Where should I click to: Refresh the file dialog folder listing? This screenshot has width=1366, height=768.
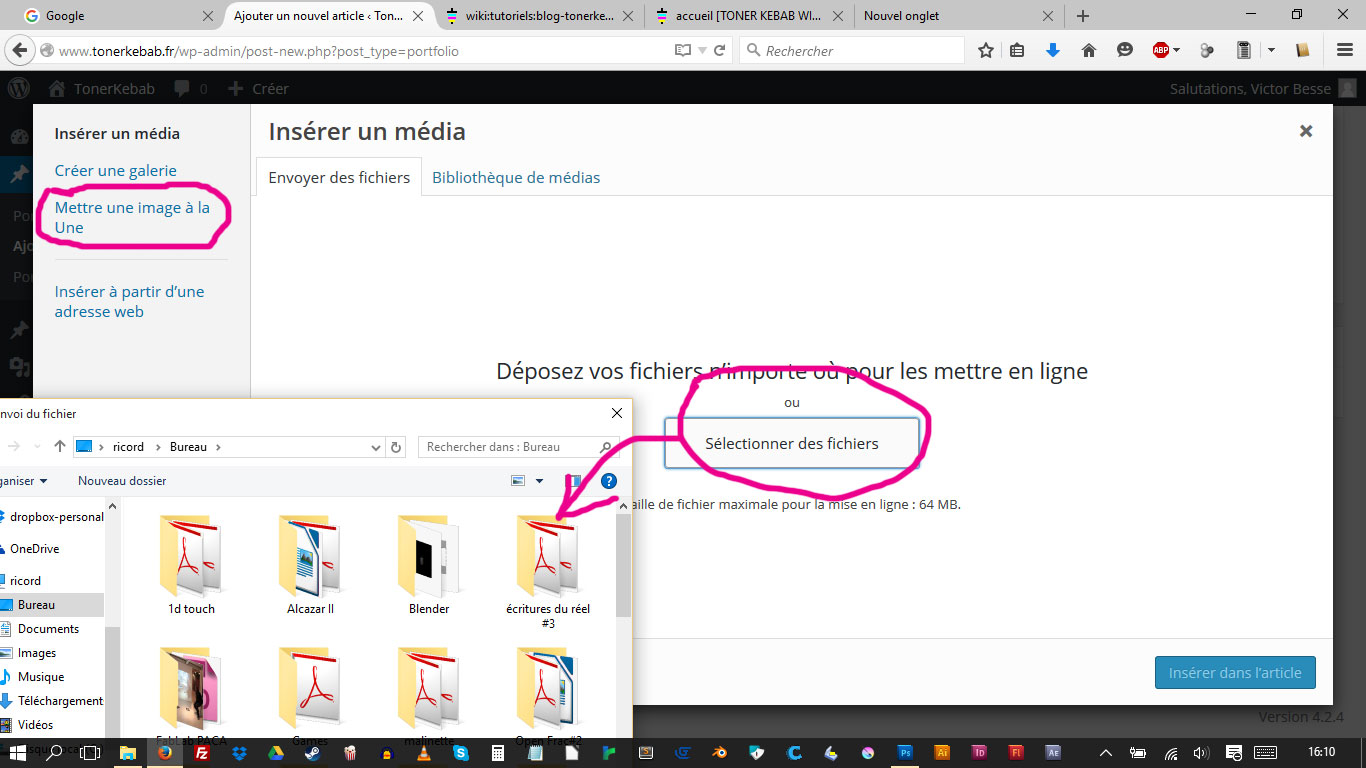[x=396, y=447]
